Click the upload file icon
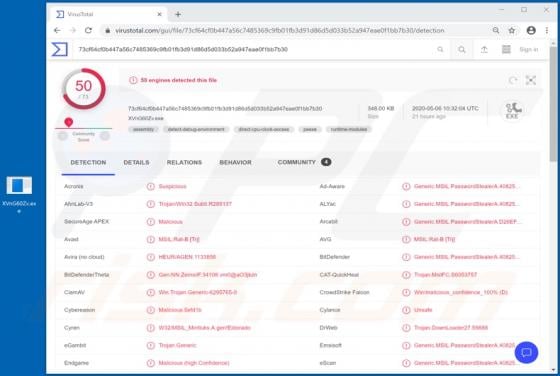560x376 pixels. point(484,50)
